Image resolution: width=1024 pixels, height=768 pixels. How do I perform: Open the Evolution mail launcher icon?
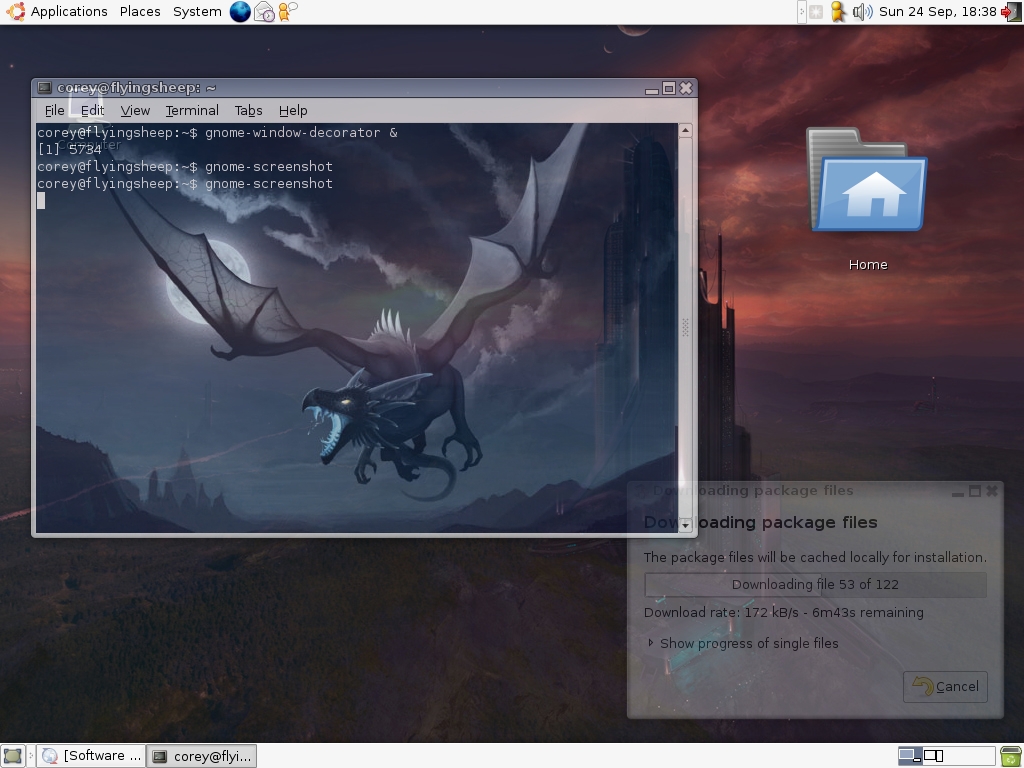pyautogui.click(x=264, y=12)
